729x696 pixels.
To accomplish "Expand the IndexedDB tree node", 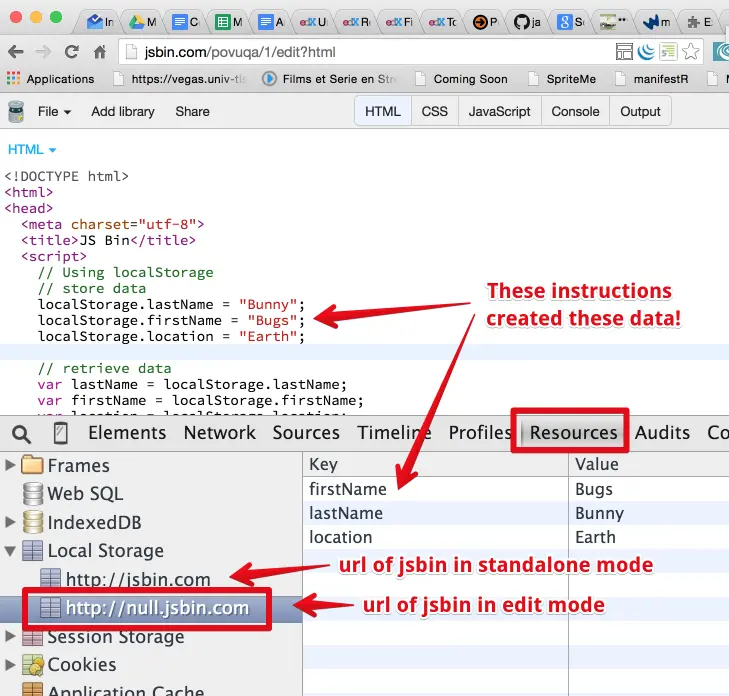I will 10,522.
